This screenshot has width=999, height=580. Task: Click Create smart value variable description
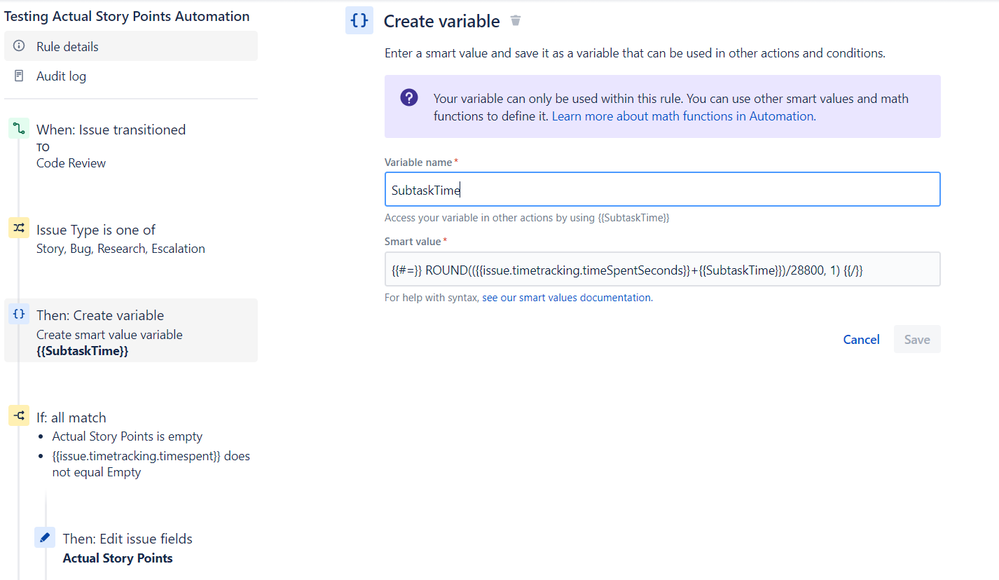[109, 335]
